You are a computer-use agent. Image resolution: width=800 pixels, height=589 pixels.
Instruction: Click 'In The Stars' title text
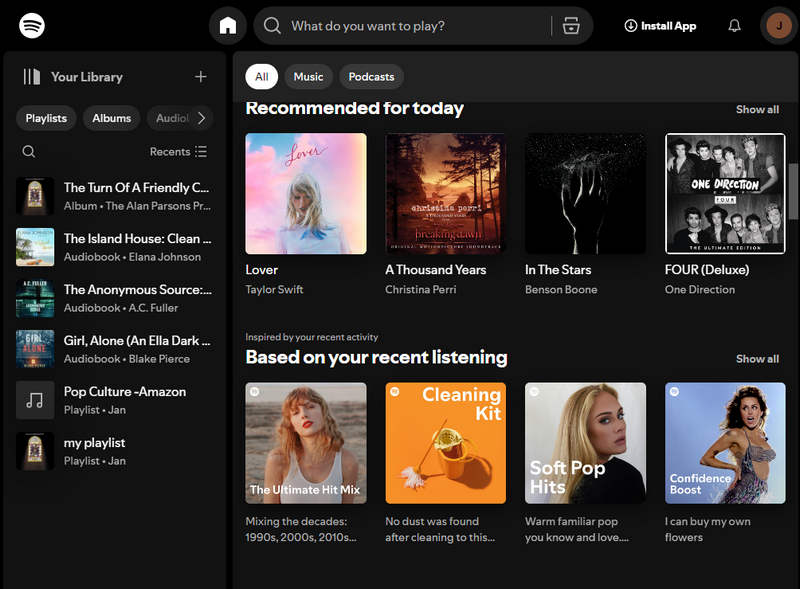pos(558,269)
